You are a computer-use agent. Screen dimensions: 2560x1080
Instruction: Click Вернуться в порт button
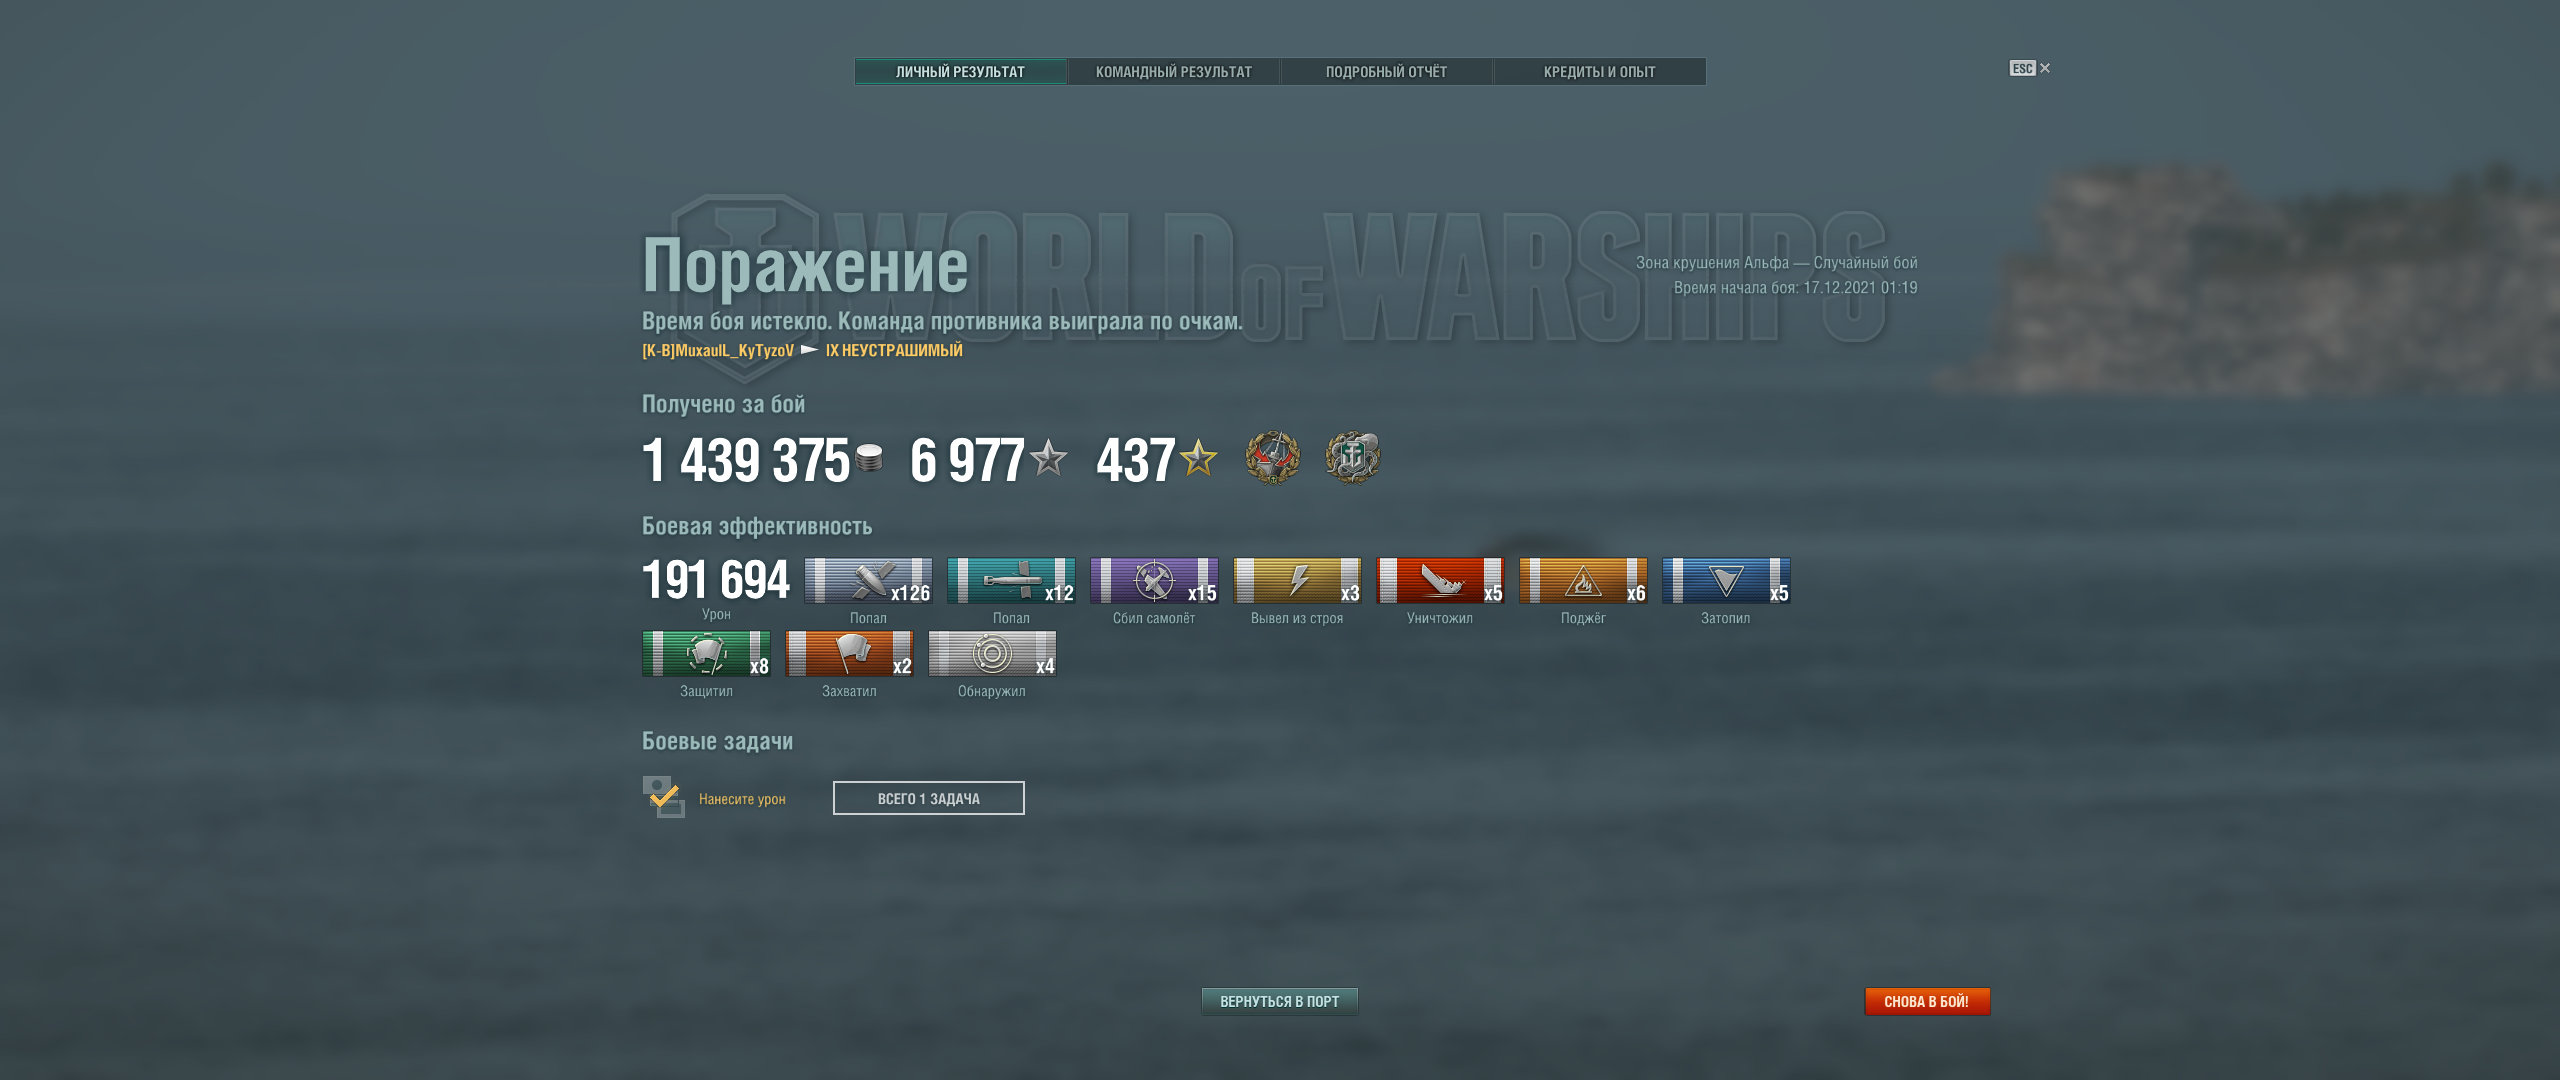[x=1280, y=1001]
